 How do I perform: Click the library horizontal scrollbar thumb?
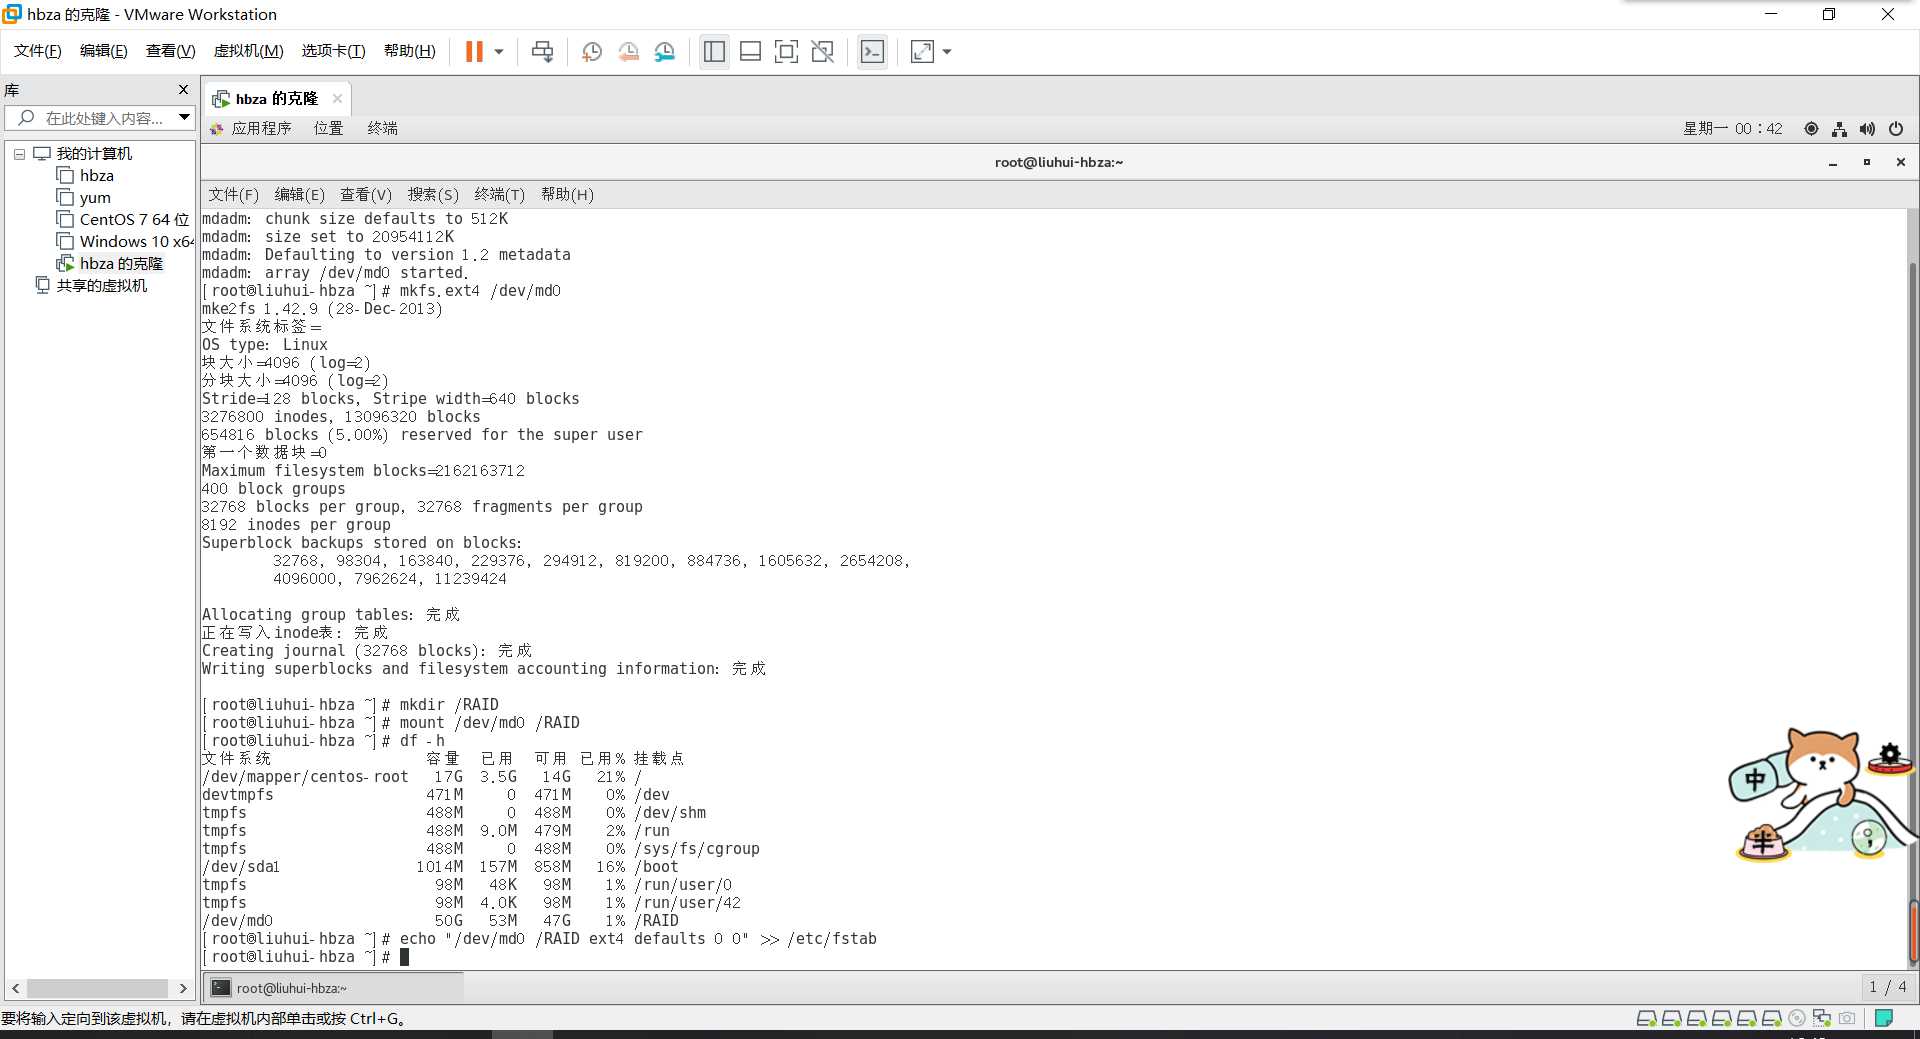(x=97, y=988)
